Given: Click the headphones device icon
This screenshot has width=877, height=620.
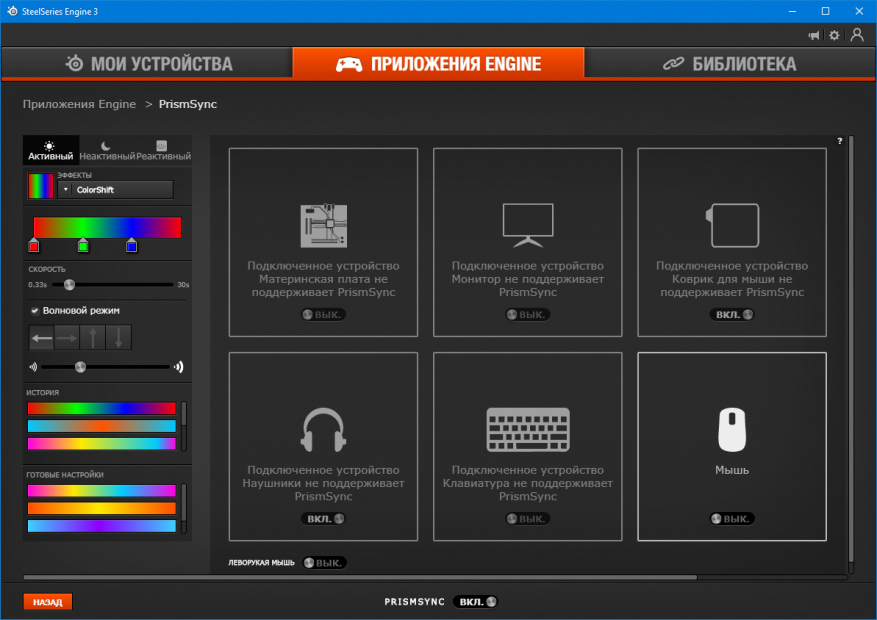Looking at the screenshot, I should coord(323,429).
